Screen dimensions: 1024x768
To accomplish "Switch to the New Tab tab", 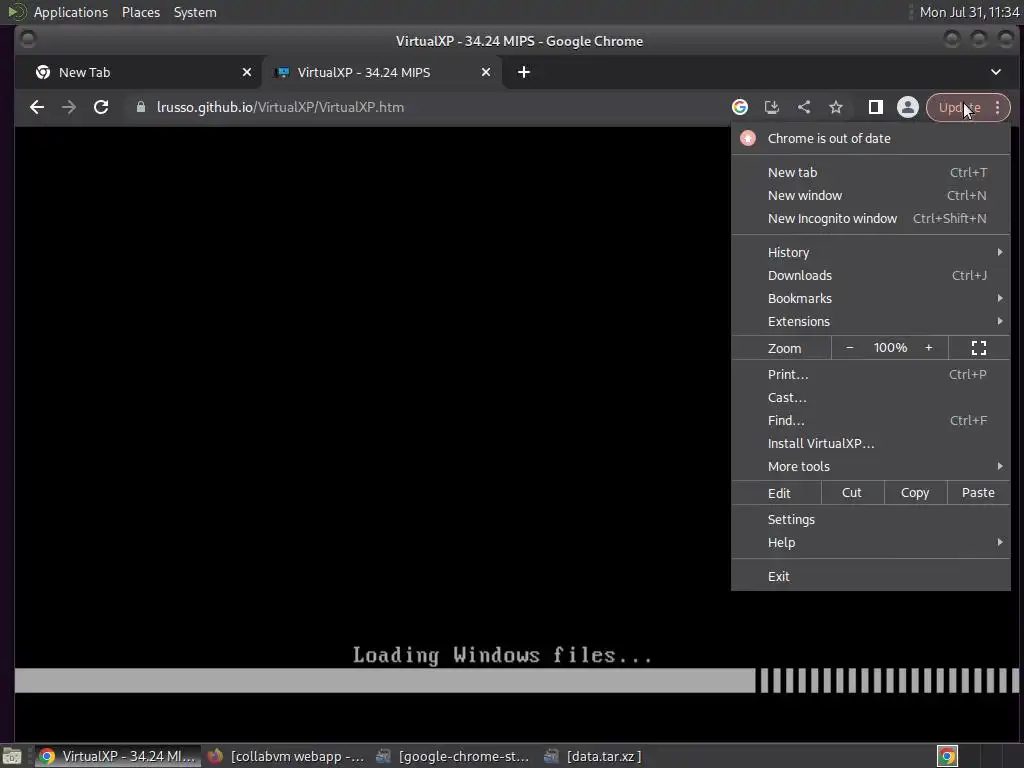I will [x=140, y=72].
